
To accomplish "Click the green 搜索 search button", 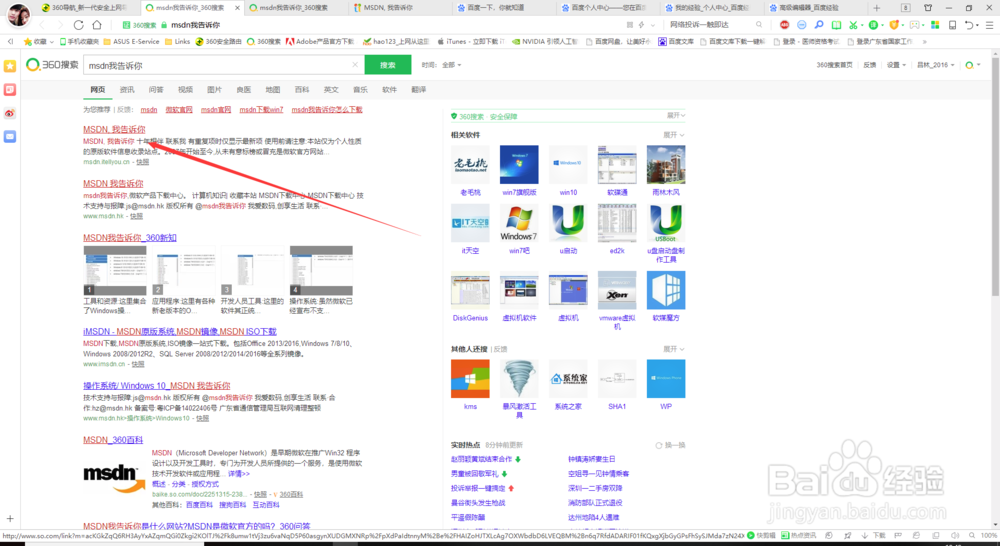I will tap(388, 65).
